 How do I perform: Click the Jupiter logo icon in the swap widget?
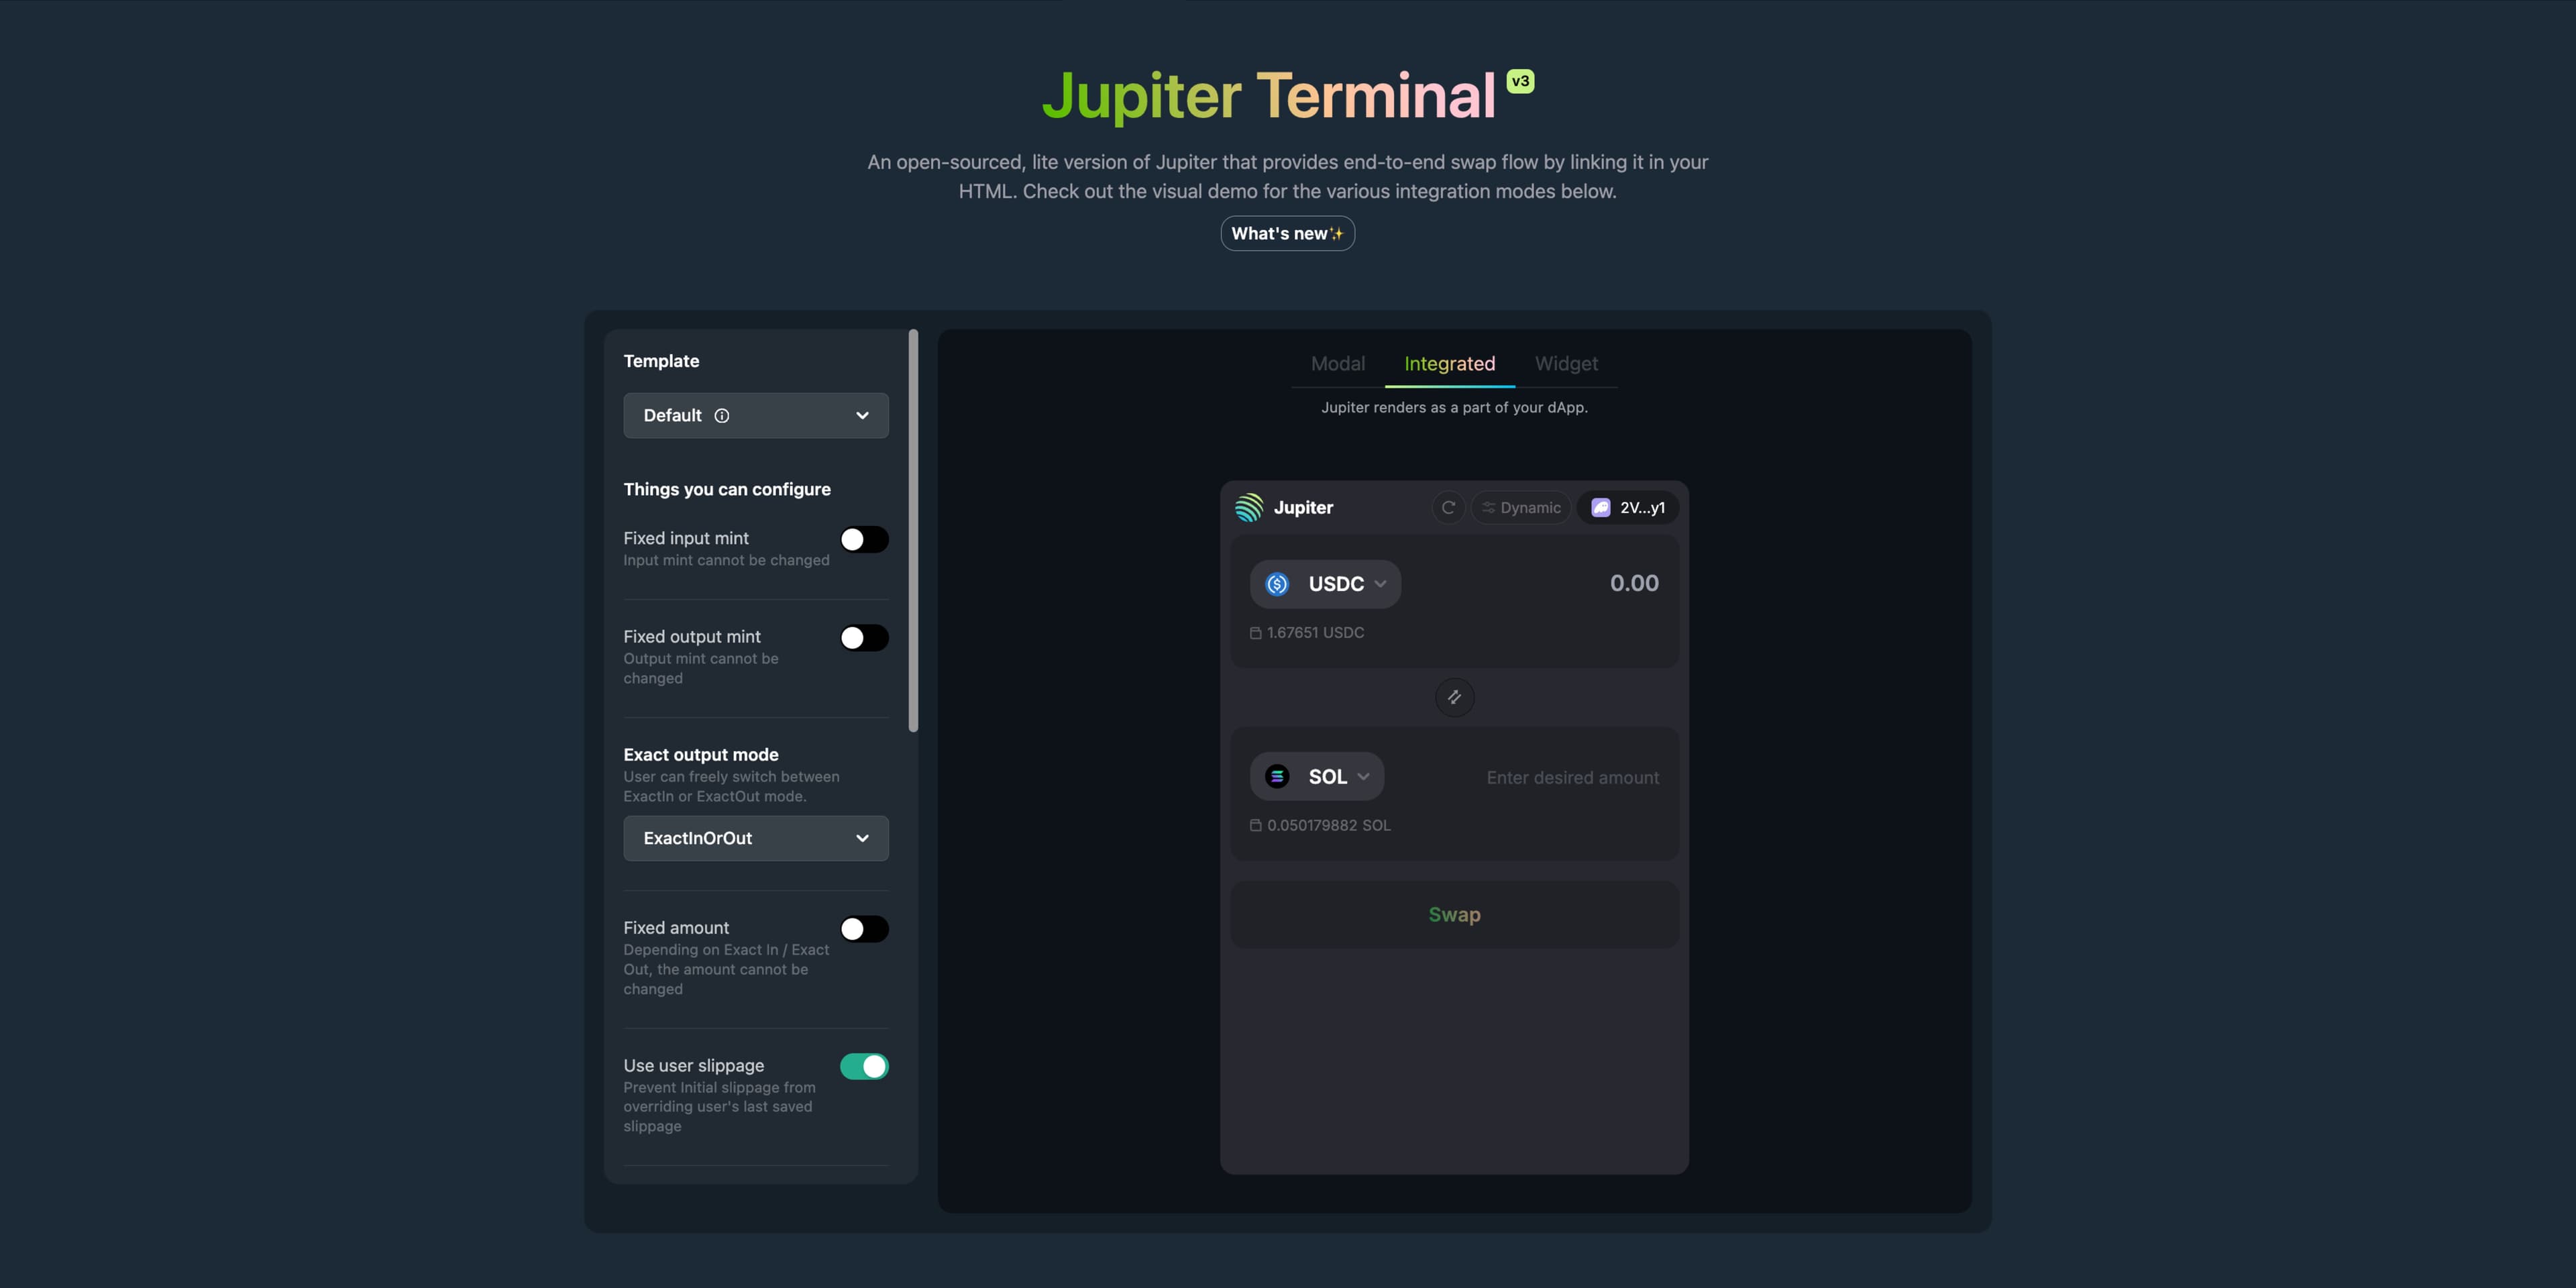1249,507
